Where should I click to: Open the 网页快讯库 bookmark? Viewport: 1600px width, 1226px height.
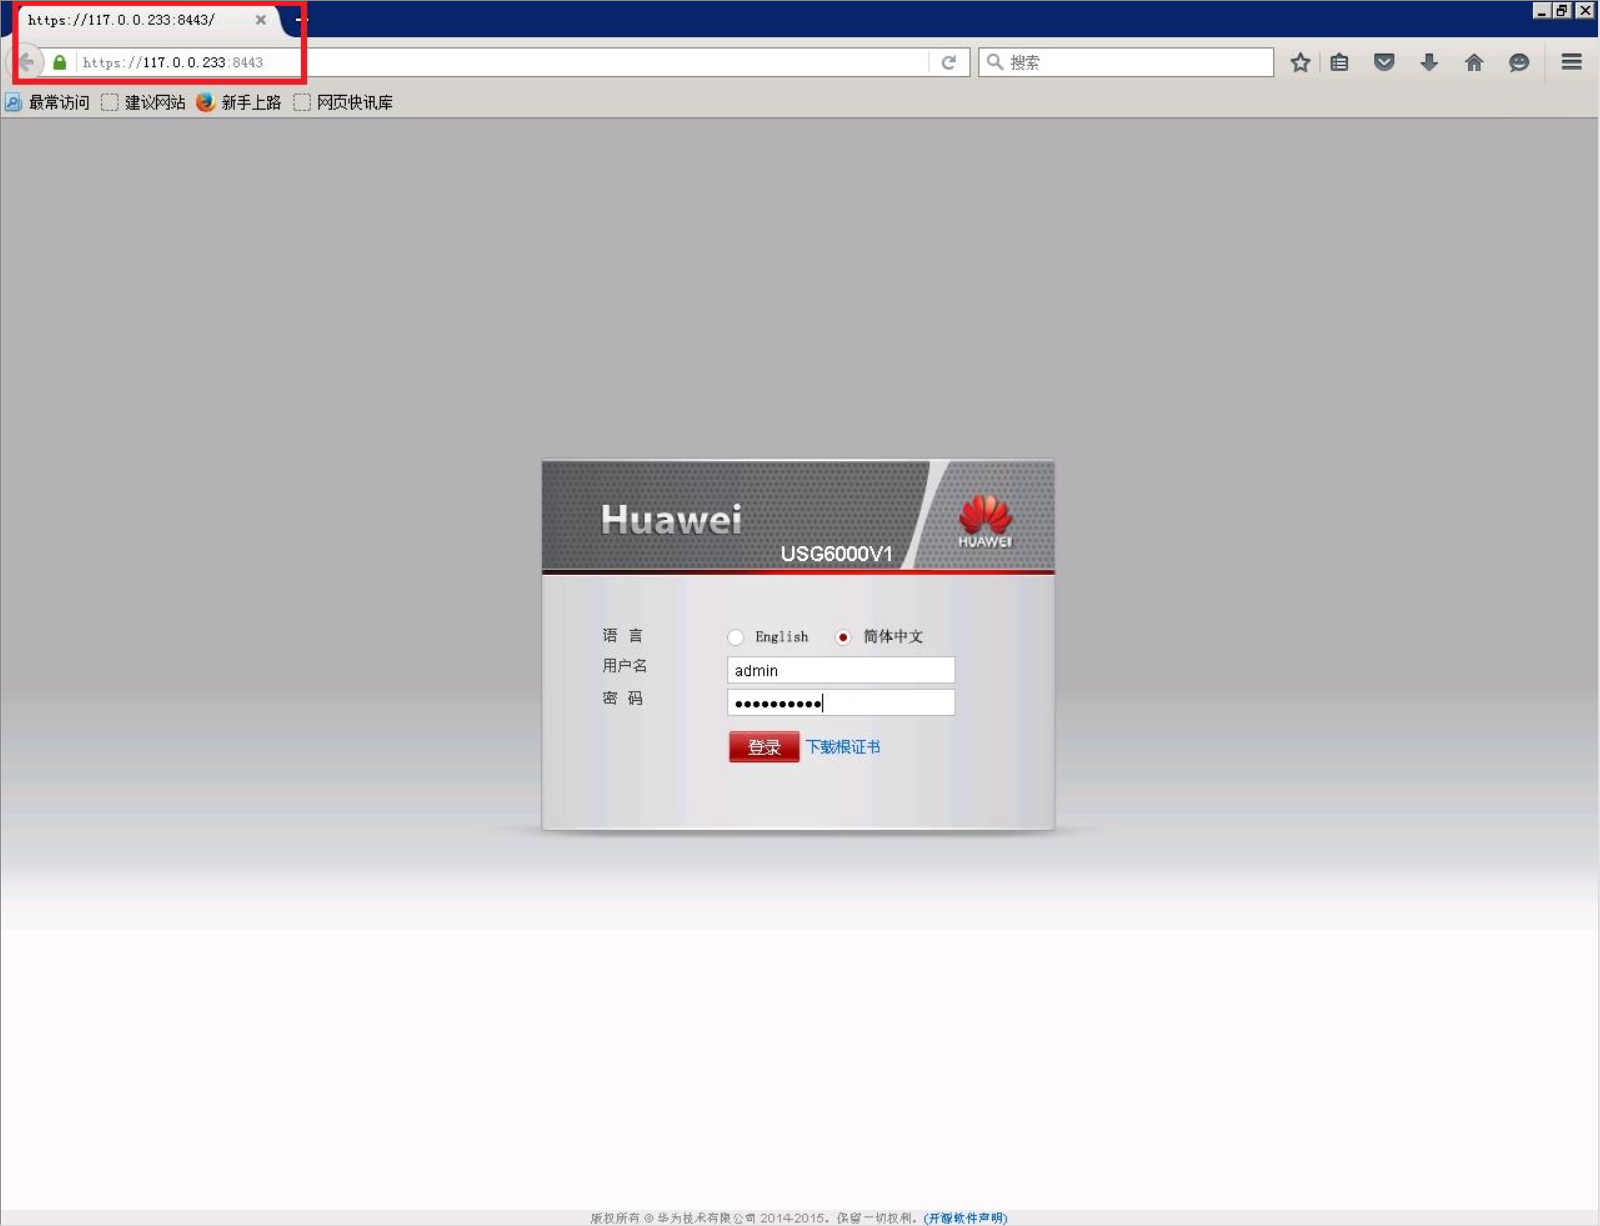click(343, 102)
